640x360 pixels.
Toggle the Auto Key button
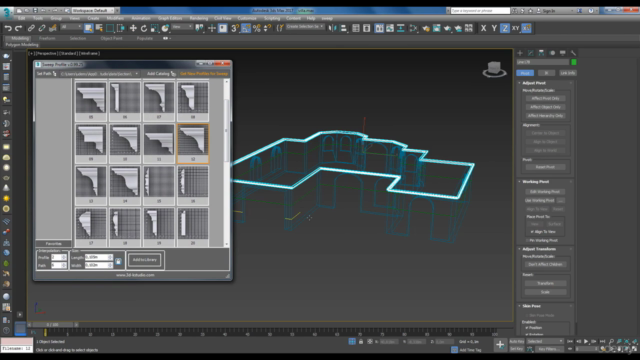(517, 341)
